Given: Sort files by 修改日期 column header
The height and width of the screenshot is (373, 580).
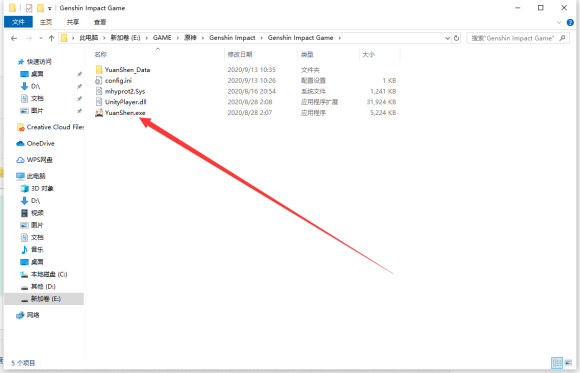Looking at the screenshot, I should (240, 54).
